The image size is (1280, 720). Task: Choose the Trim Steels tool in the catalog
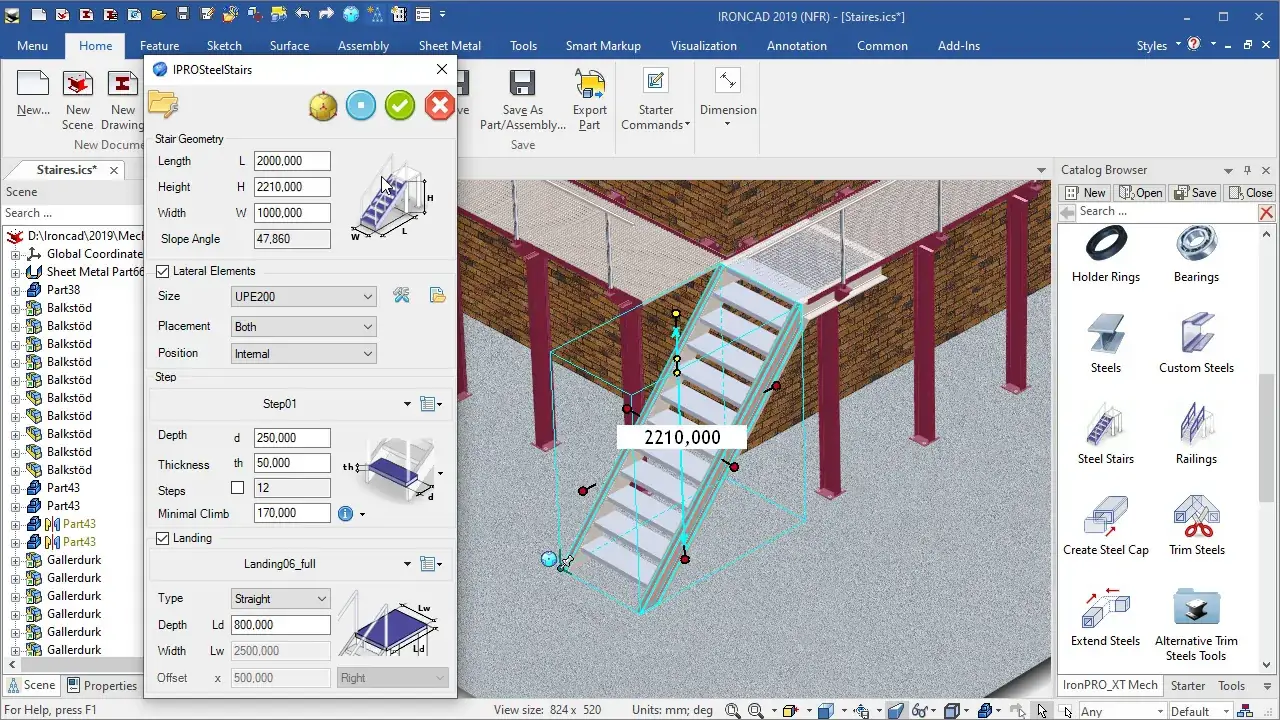coord(1196,526)
